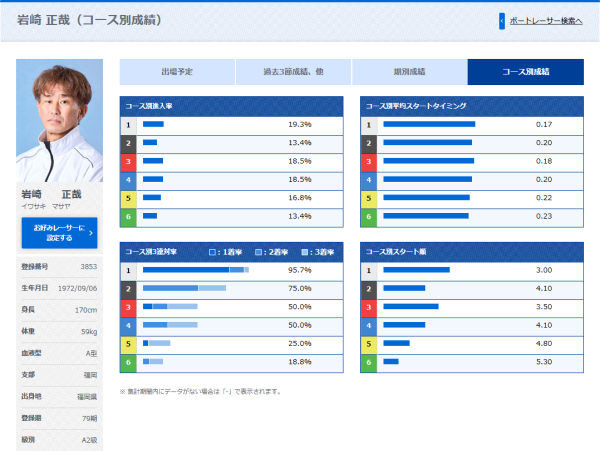The width and height of the screenshot is (600, 451).
Task: Follow the ボートレーサー検索へ link
Action: point(546,21)
